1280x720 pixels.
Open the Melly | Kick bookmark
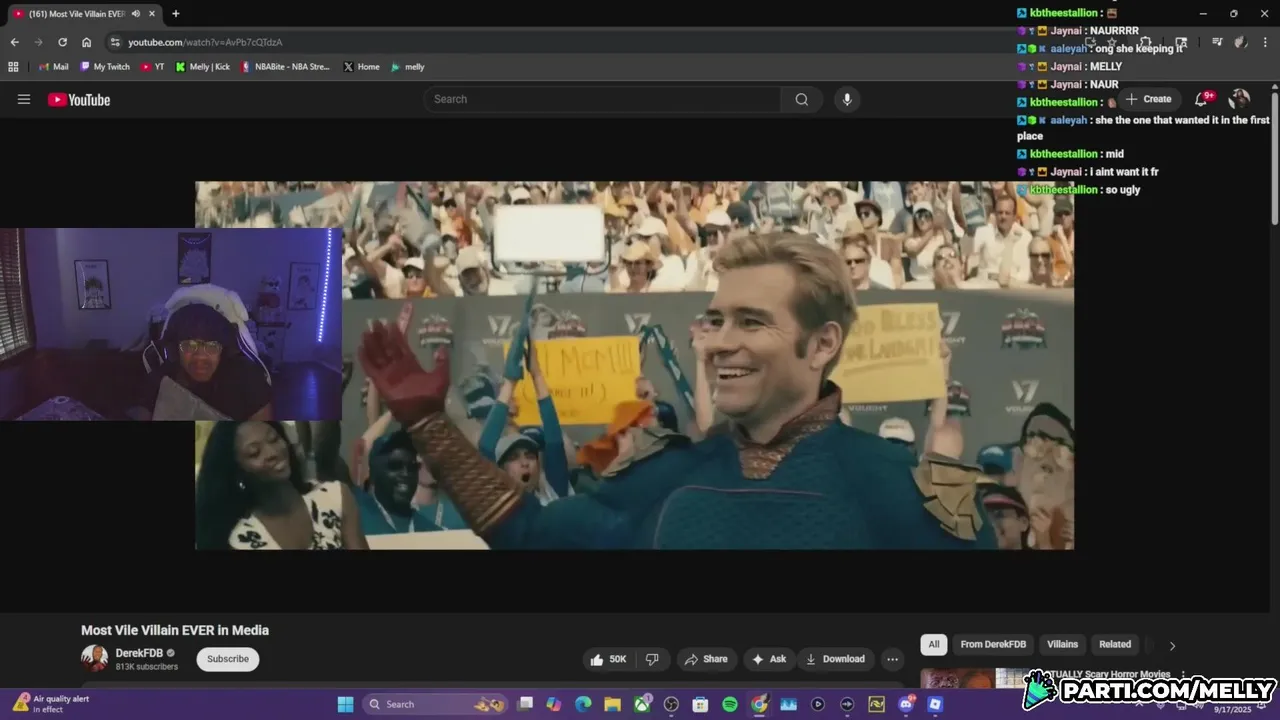(203, 67)
